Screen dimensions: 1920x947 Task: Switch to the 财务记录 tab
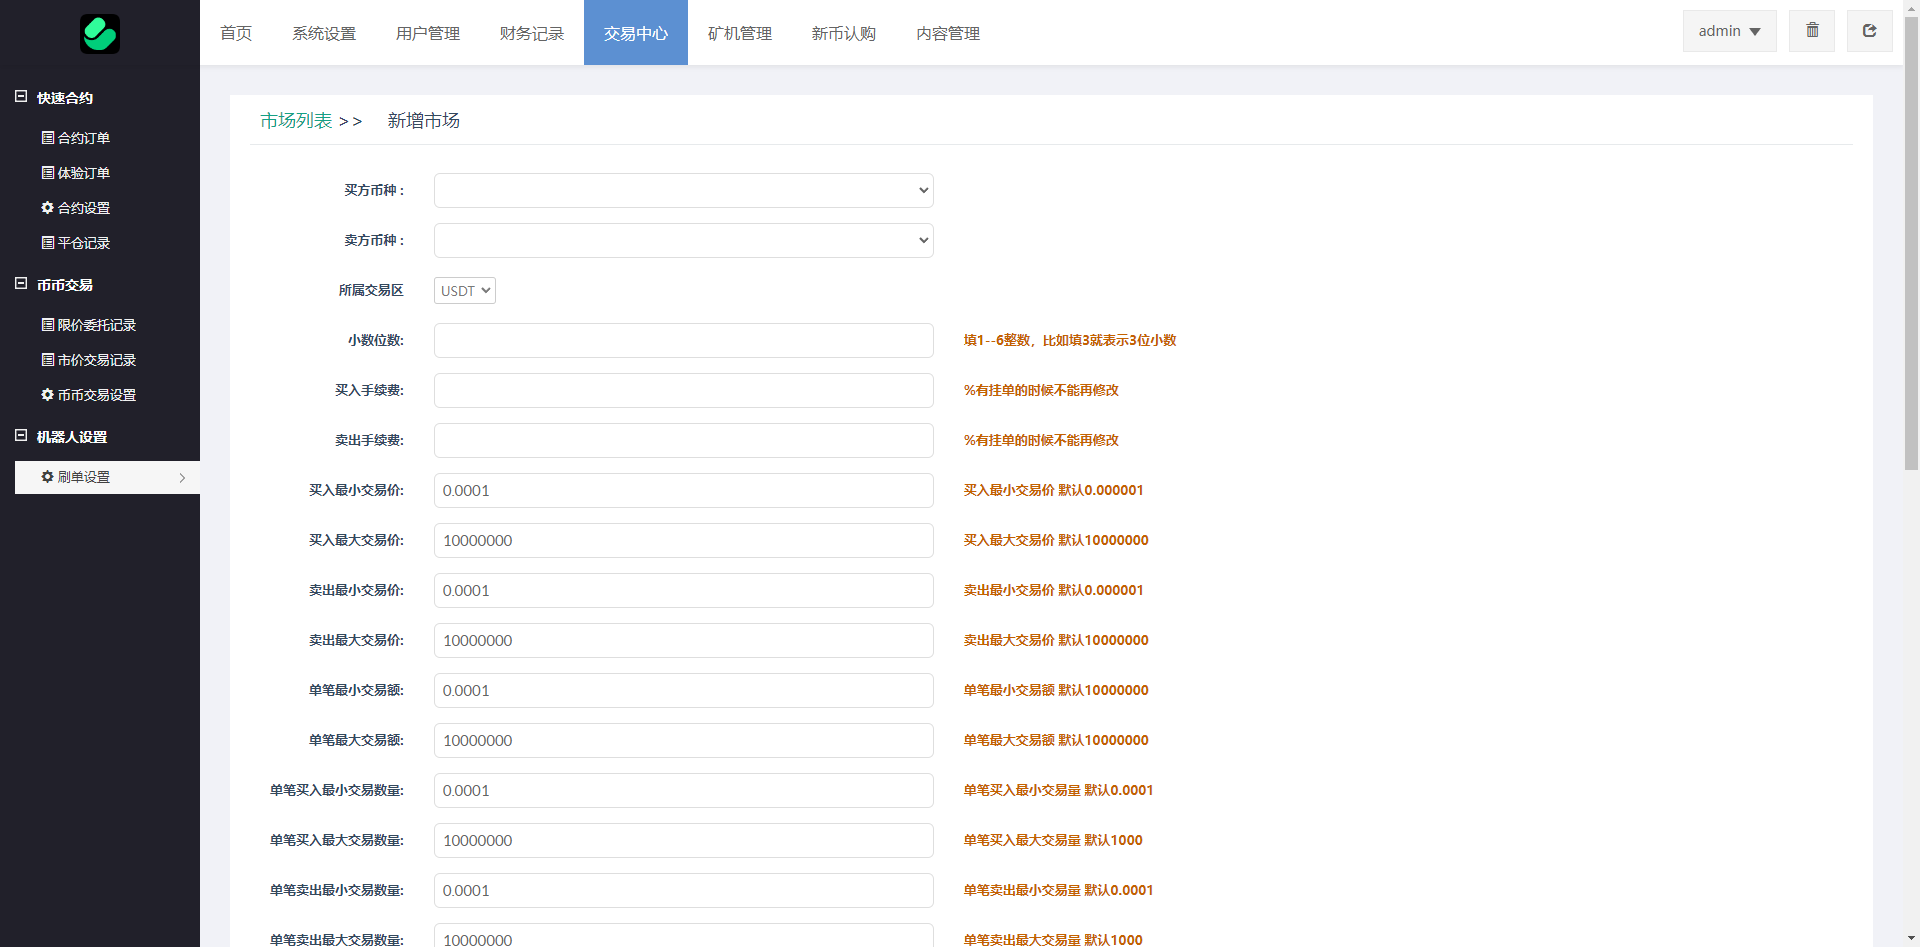click(x=531, y=33)
